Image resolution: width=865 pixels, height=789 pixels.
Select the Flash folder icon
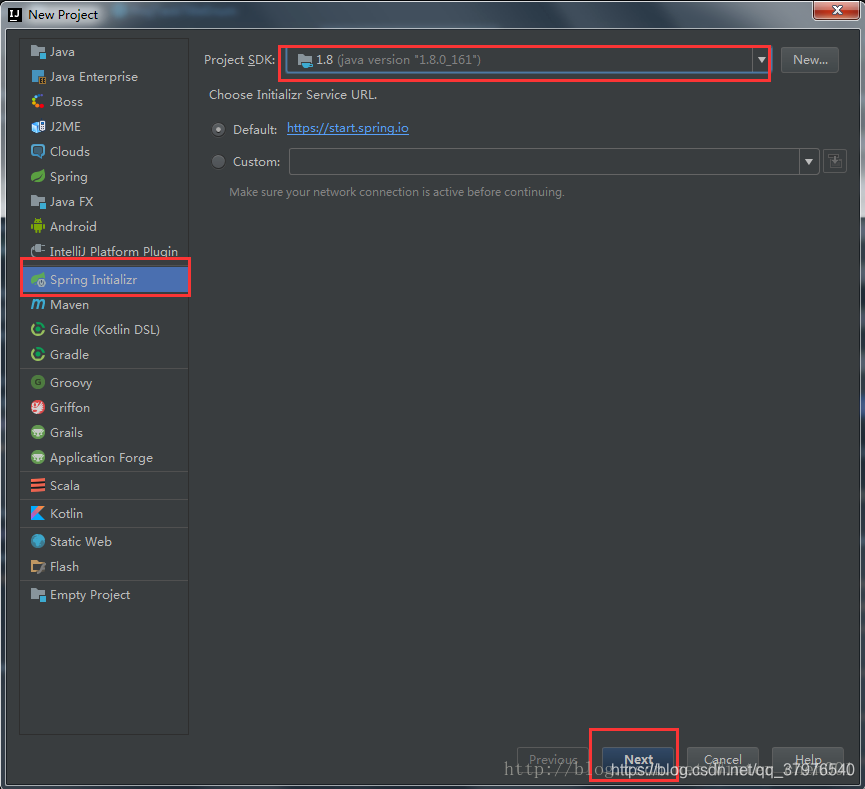pyautogui.click(x=38, y=567)
